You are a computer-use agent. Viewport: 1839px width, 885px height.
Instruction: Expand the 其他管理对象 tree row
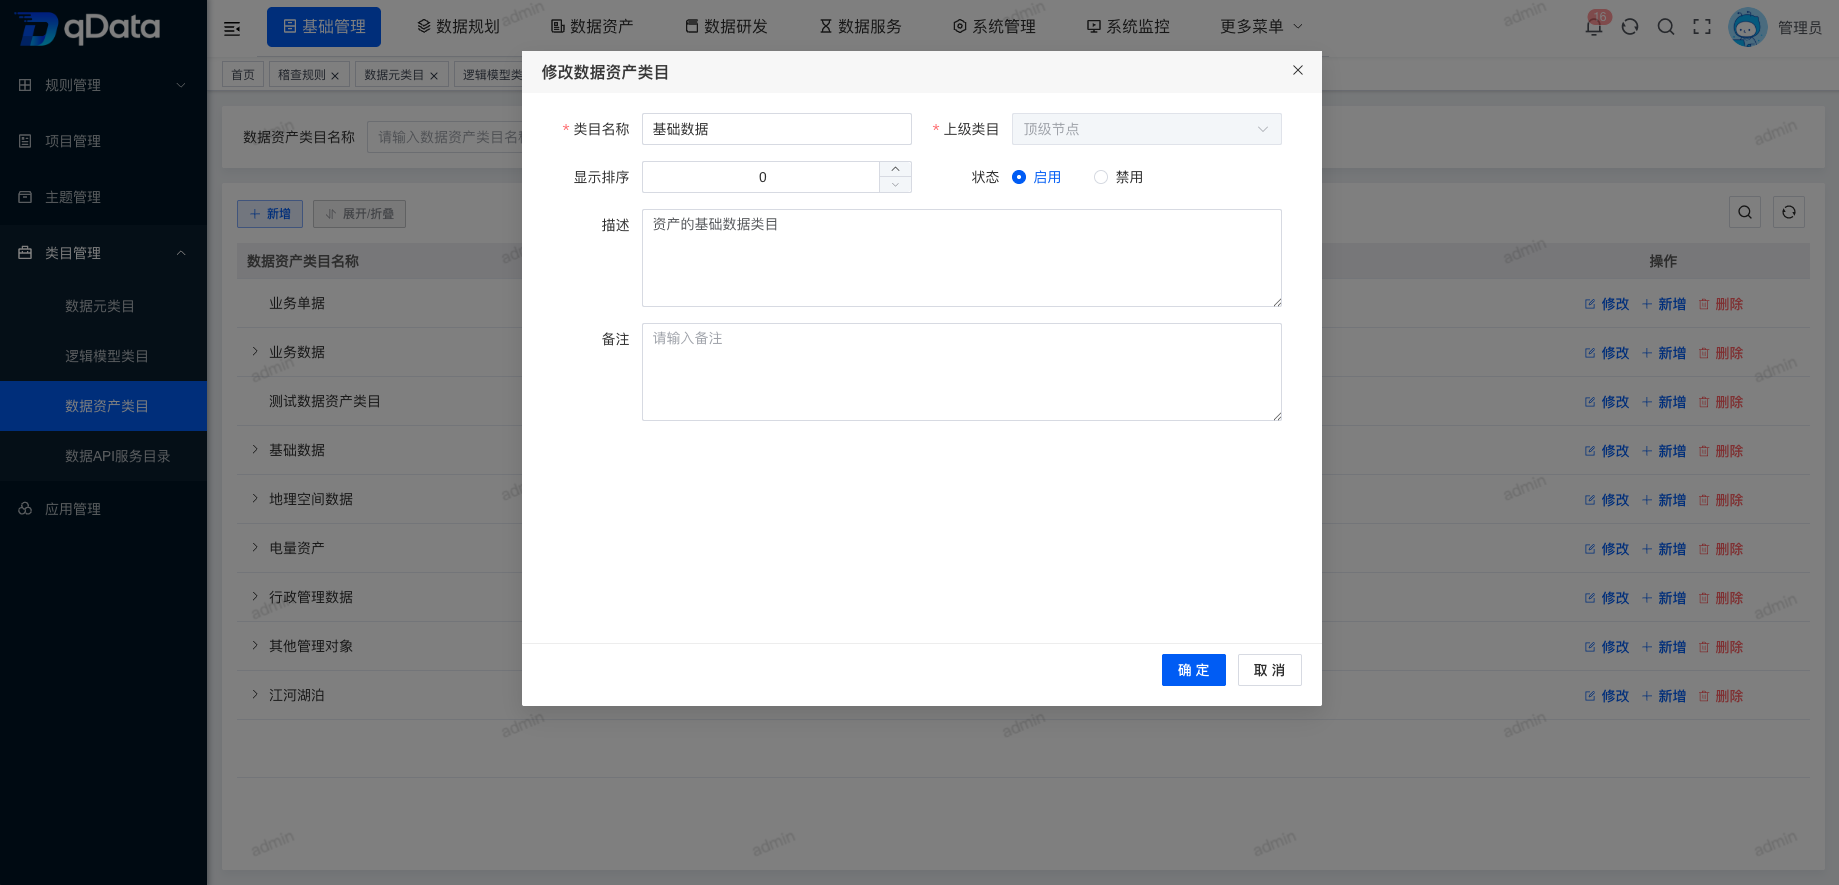[255, 645]
